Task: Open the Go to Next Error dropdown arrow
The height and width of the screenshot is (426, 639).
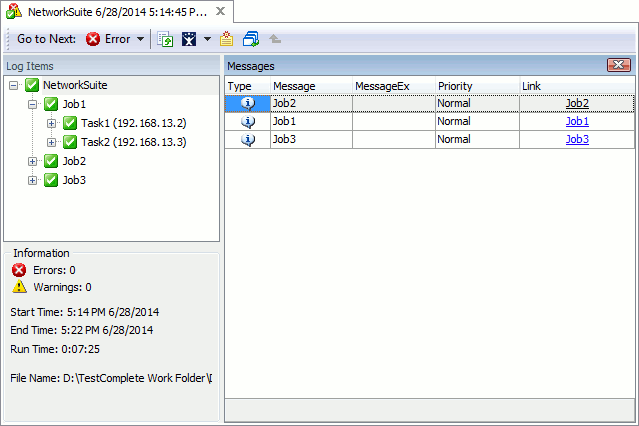Action: click(140, 39)
